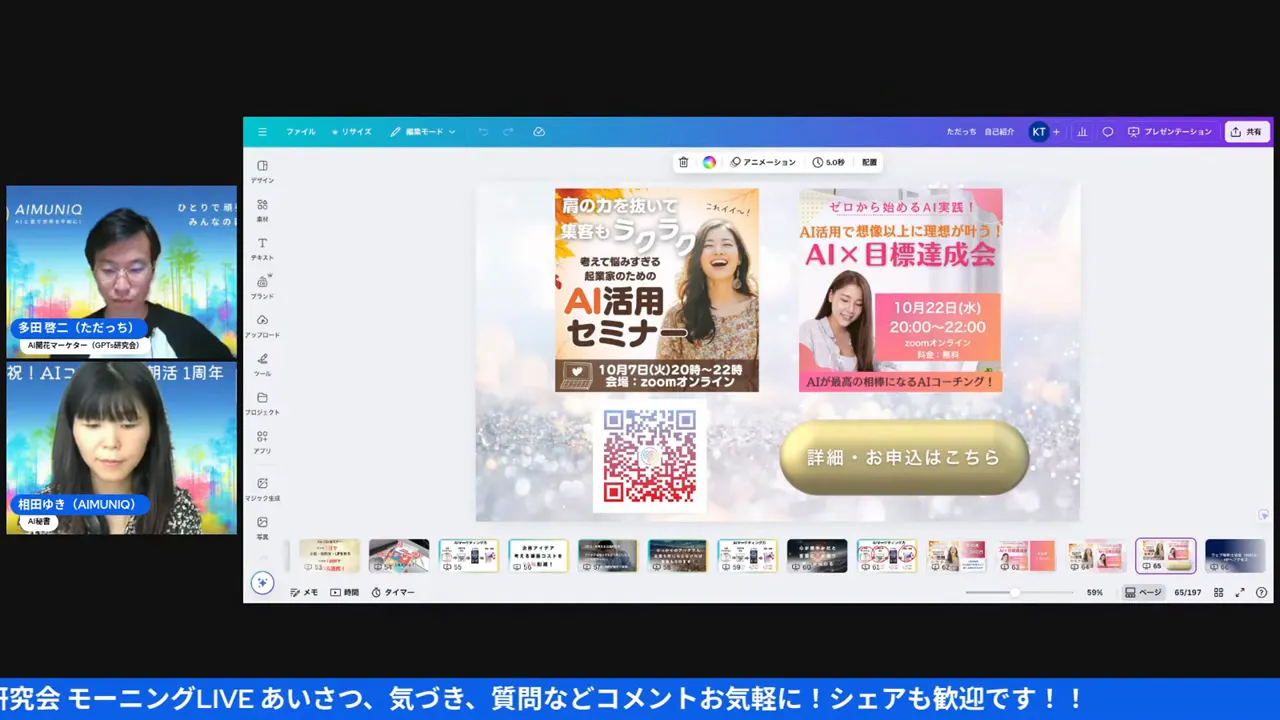Click the Canva AI sparkle assistant button
The height and width of the screenshot is (720, 1280).
point(262,583)
